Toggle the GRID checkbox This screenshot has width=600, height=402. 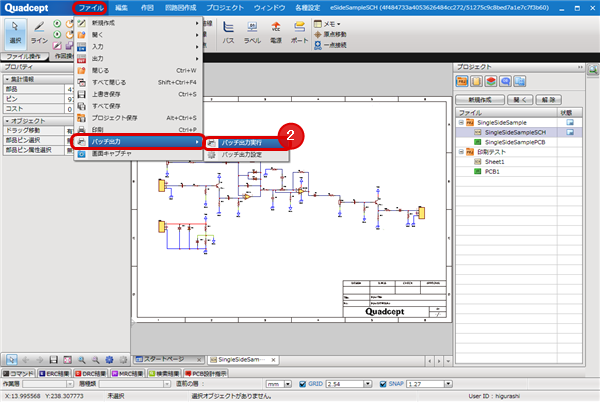pos(303,384)
